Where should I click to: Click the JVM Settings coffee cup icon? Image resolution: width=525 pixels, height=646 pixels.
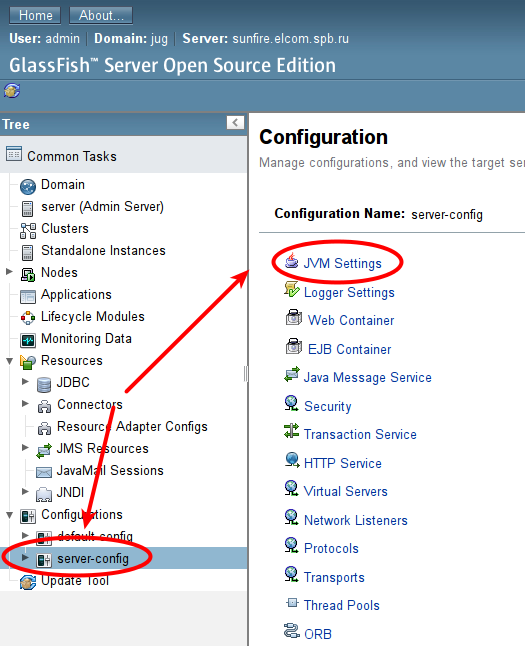click(292, 260)
